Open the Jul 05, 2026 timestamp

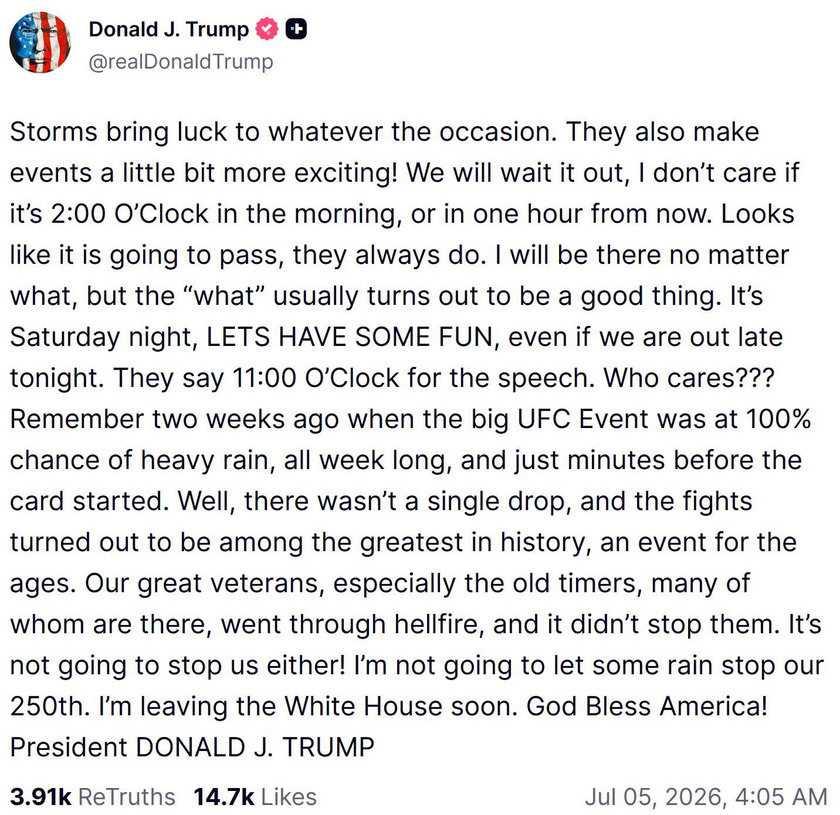tap(707, 797)
